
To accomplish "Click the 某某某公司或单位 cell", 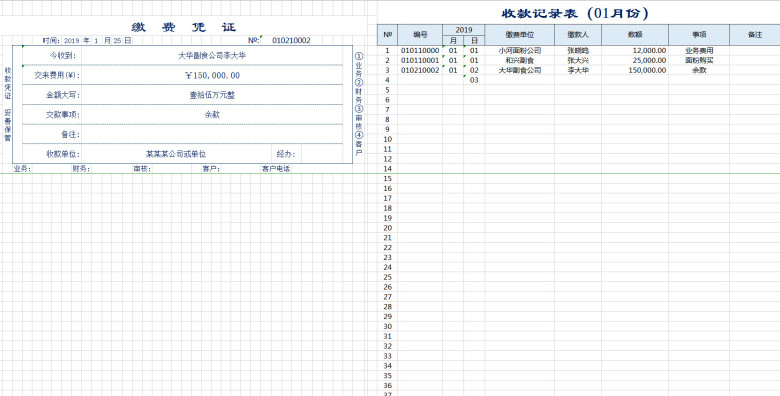I will click(x=176, y=154).
